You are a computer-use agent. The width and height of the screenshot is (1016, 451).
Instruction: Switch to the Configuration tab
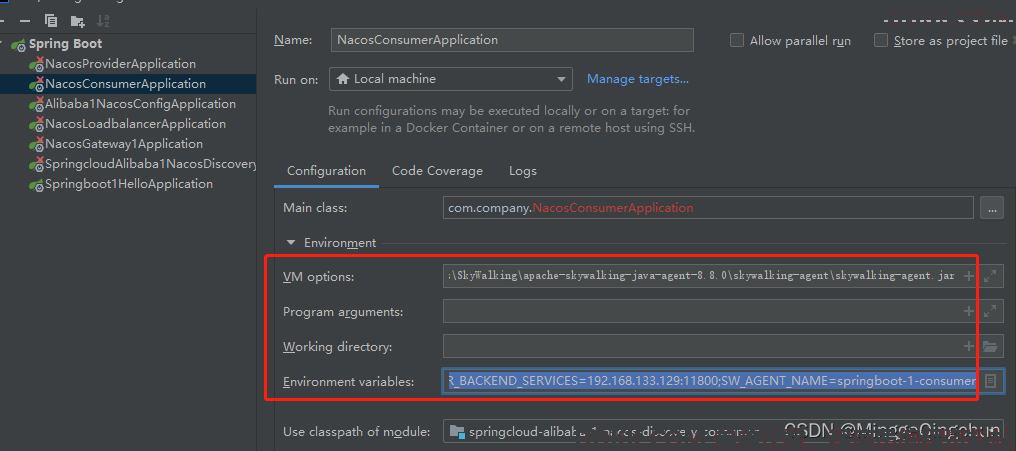pyautogui.click(x=327, y=171)
